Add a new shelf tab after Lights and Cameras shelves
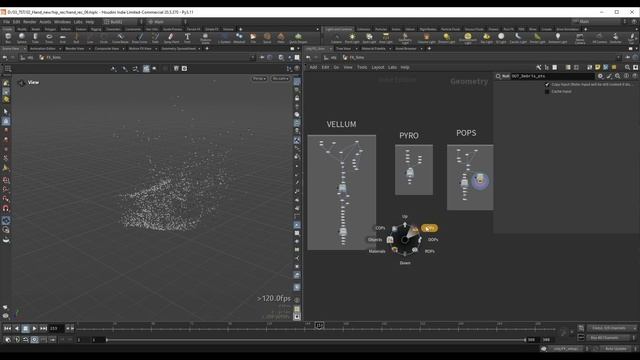 tap(585, 29)
